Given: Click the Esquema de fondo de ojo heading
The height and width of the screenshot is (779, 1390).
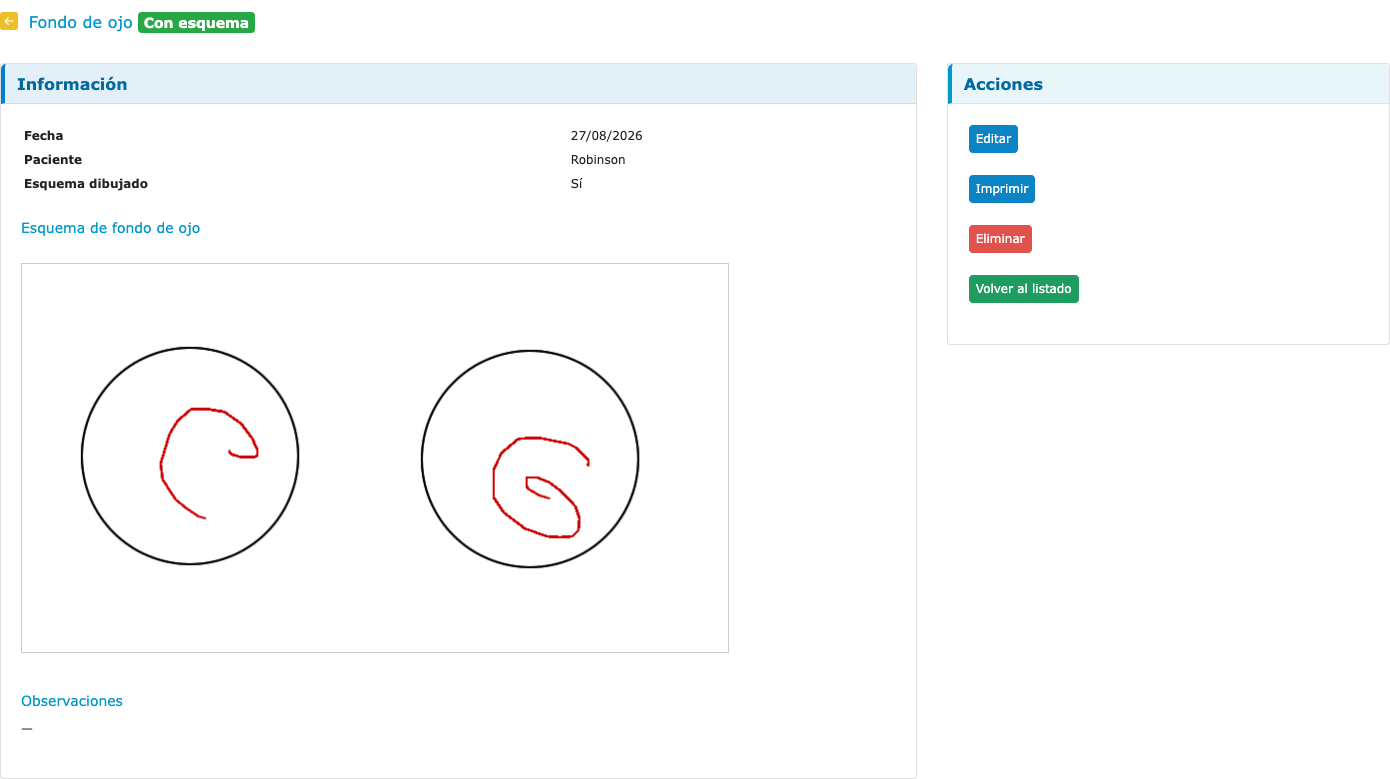Looking at the screenshot, I should pyautogui.click(x=110, y=228).
